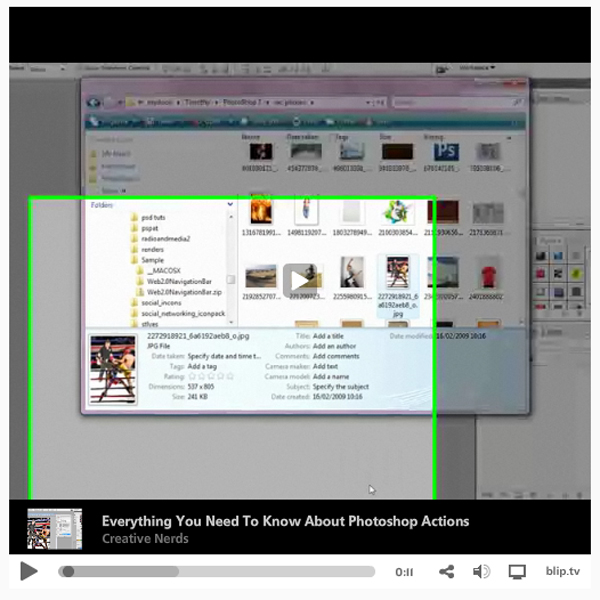Click the large play overlay on the video

299,280
